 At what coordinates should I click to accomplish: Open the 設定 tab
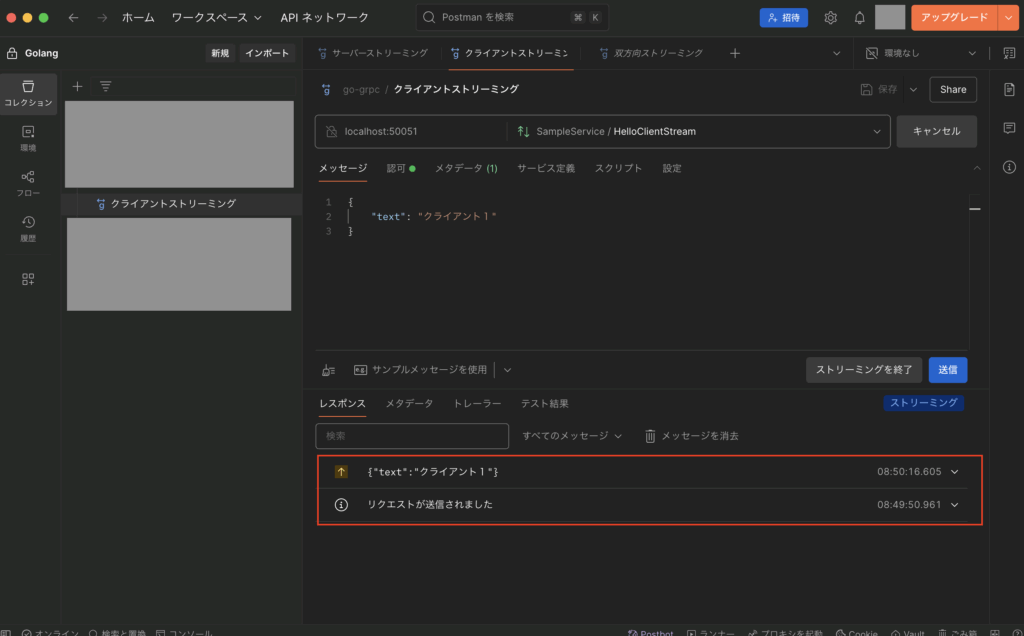click(x=671, y=168)
